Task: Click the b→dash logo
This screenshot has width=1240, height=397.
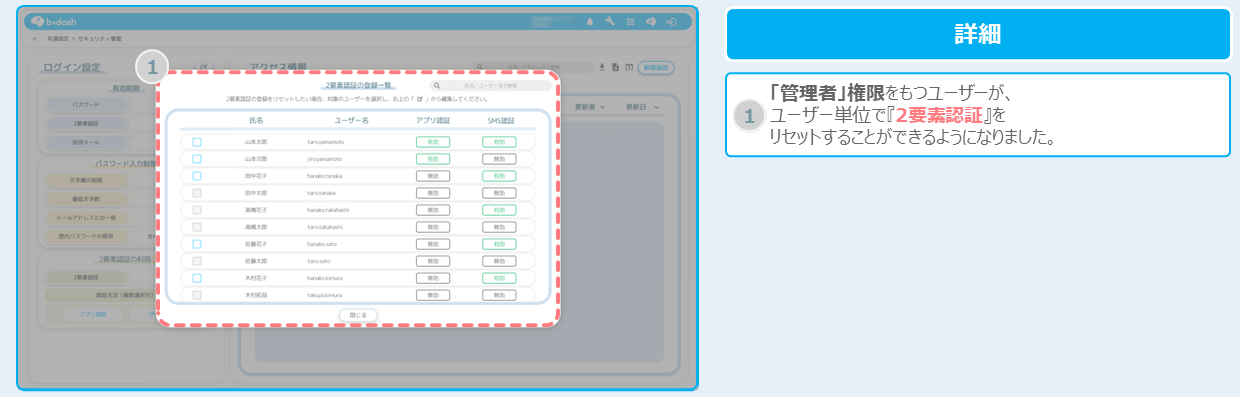Action: [x=54, y=21]
